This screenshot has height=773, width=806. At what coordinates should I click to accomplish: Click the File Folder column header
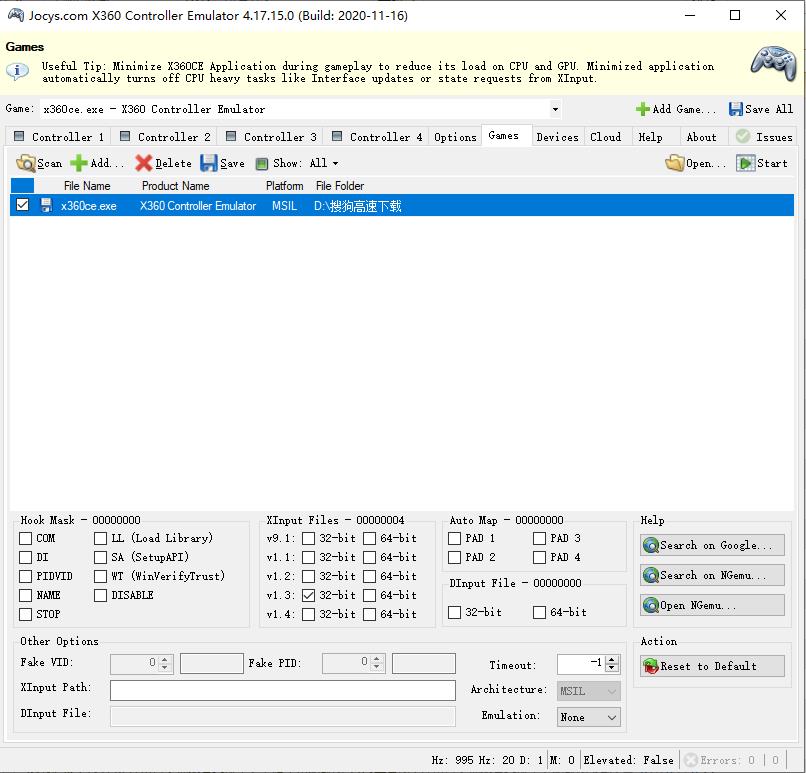pos(340,186)
